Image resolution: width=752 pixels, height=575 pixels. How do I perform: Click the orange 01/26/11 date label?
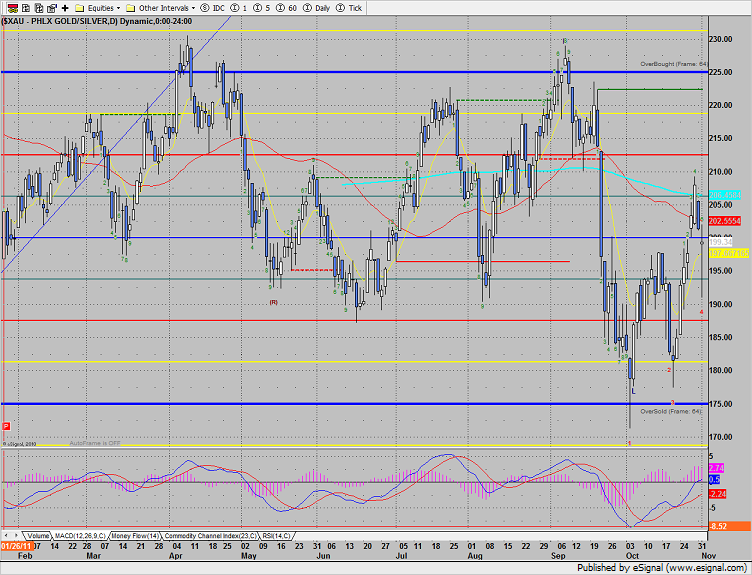pyautogui.click(x=16, y=546)
